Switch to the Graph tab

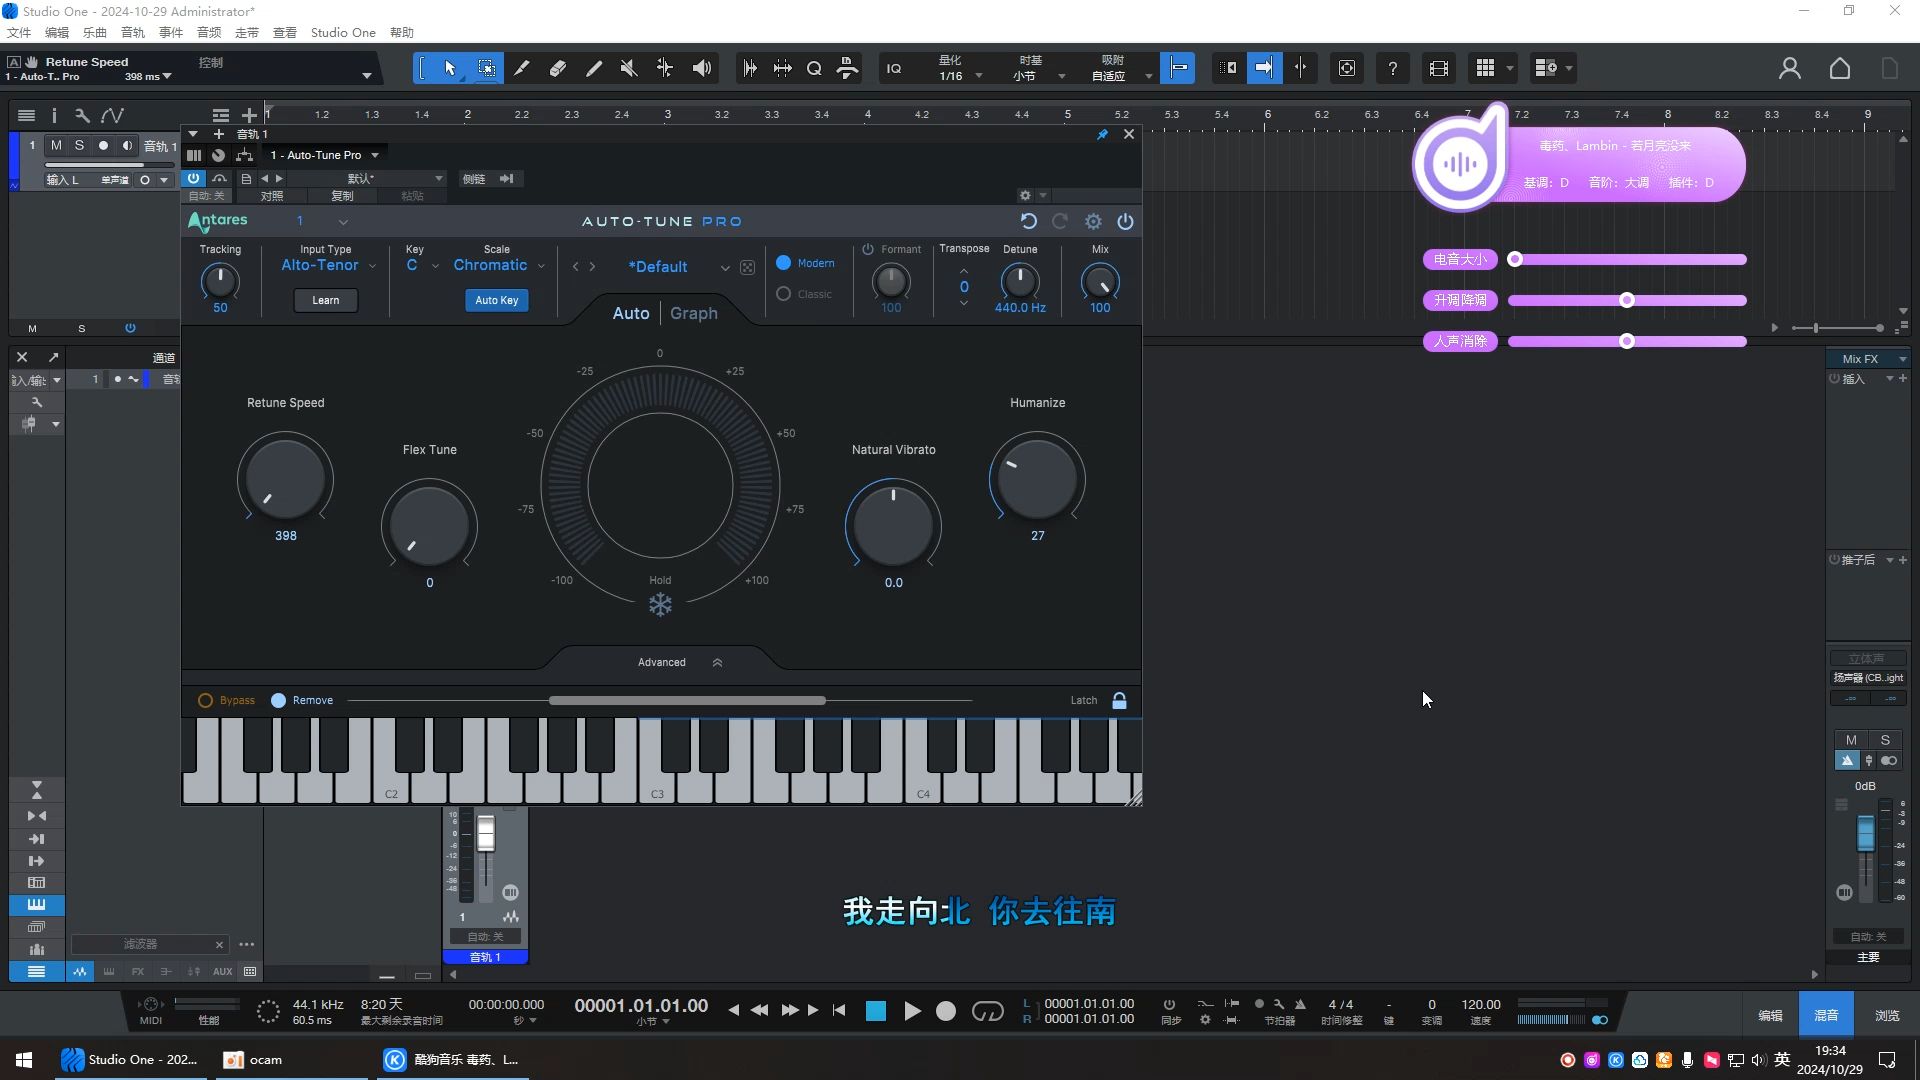pos(694,313)
